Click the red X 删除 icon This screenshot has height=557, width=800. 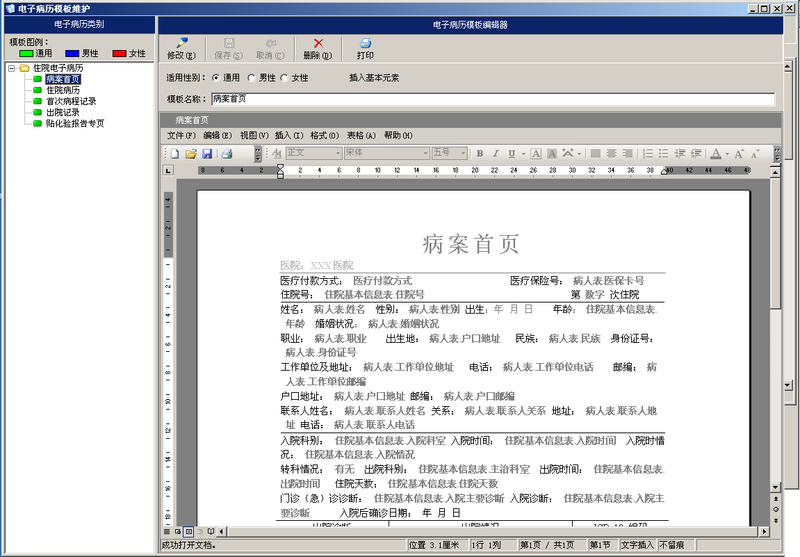pos(318,43)
